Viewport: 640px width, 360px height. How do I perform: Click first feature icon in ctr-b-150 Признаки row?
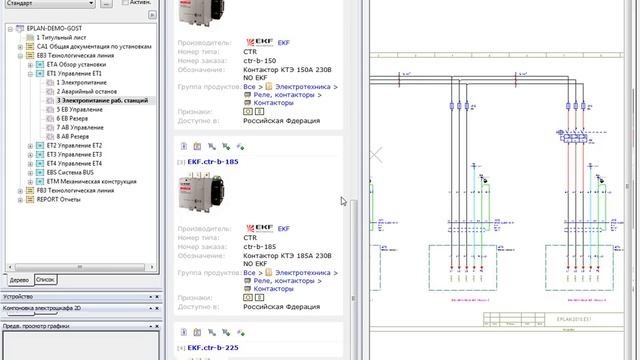pos(248,111)
